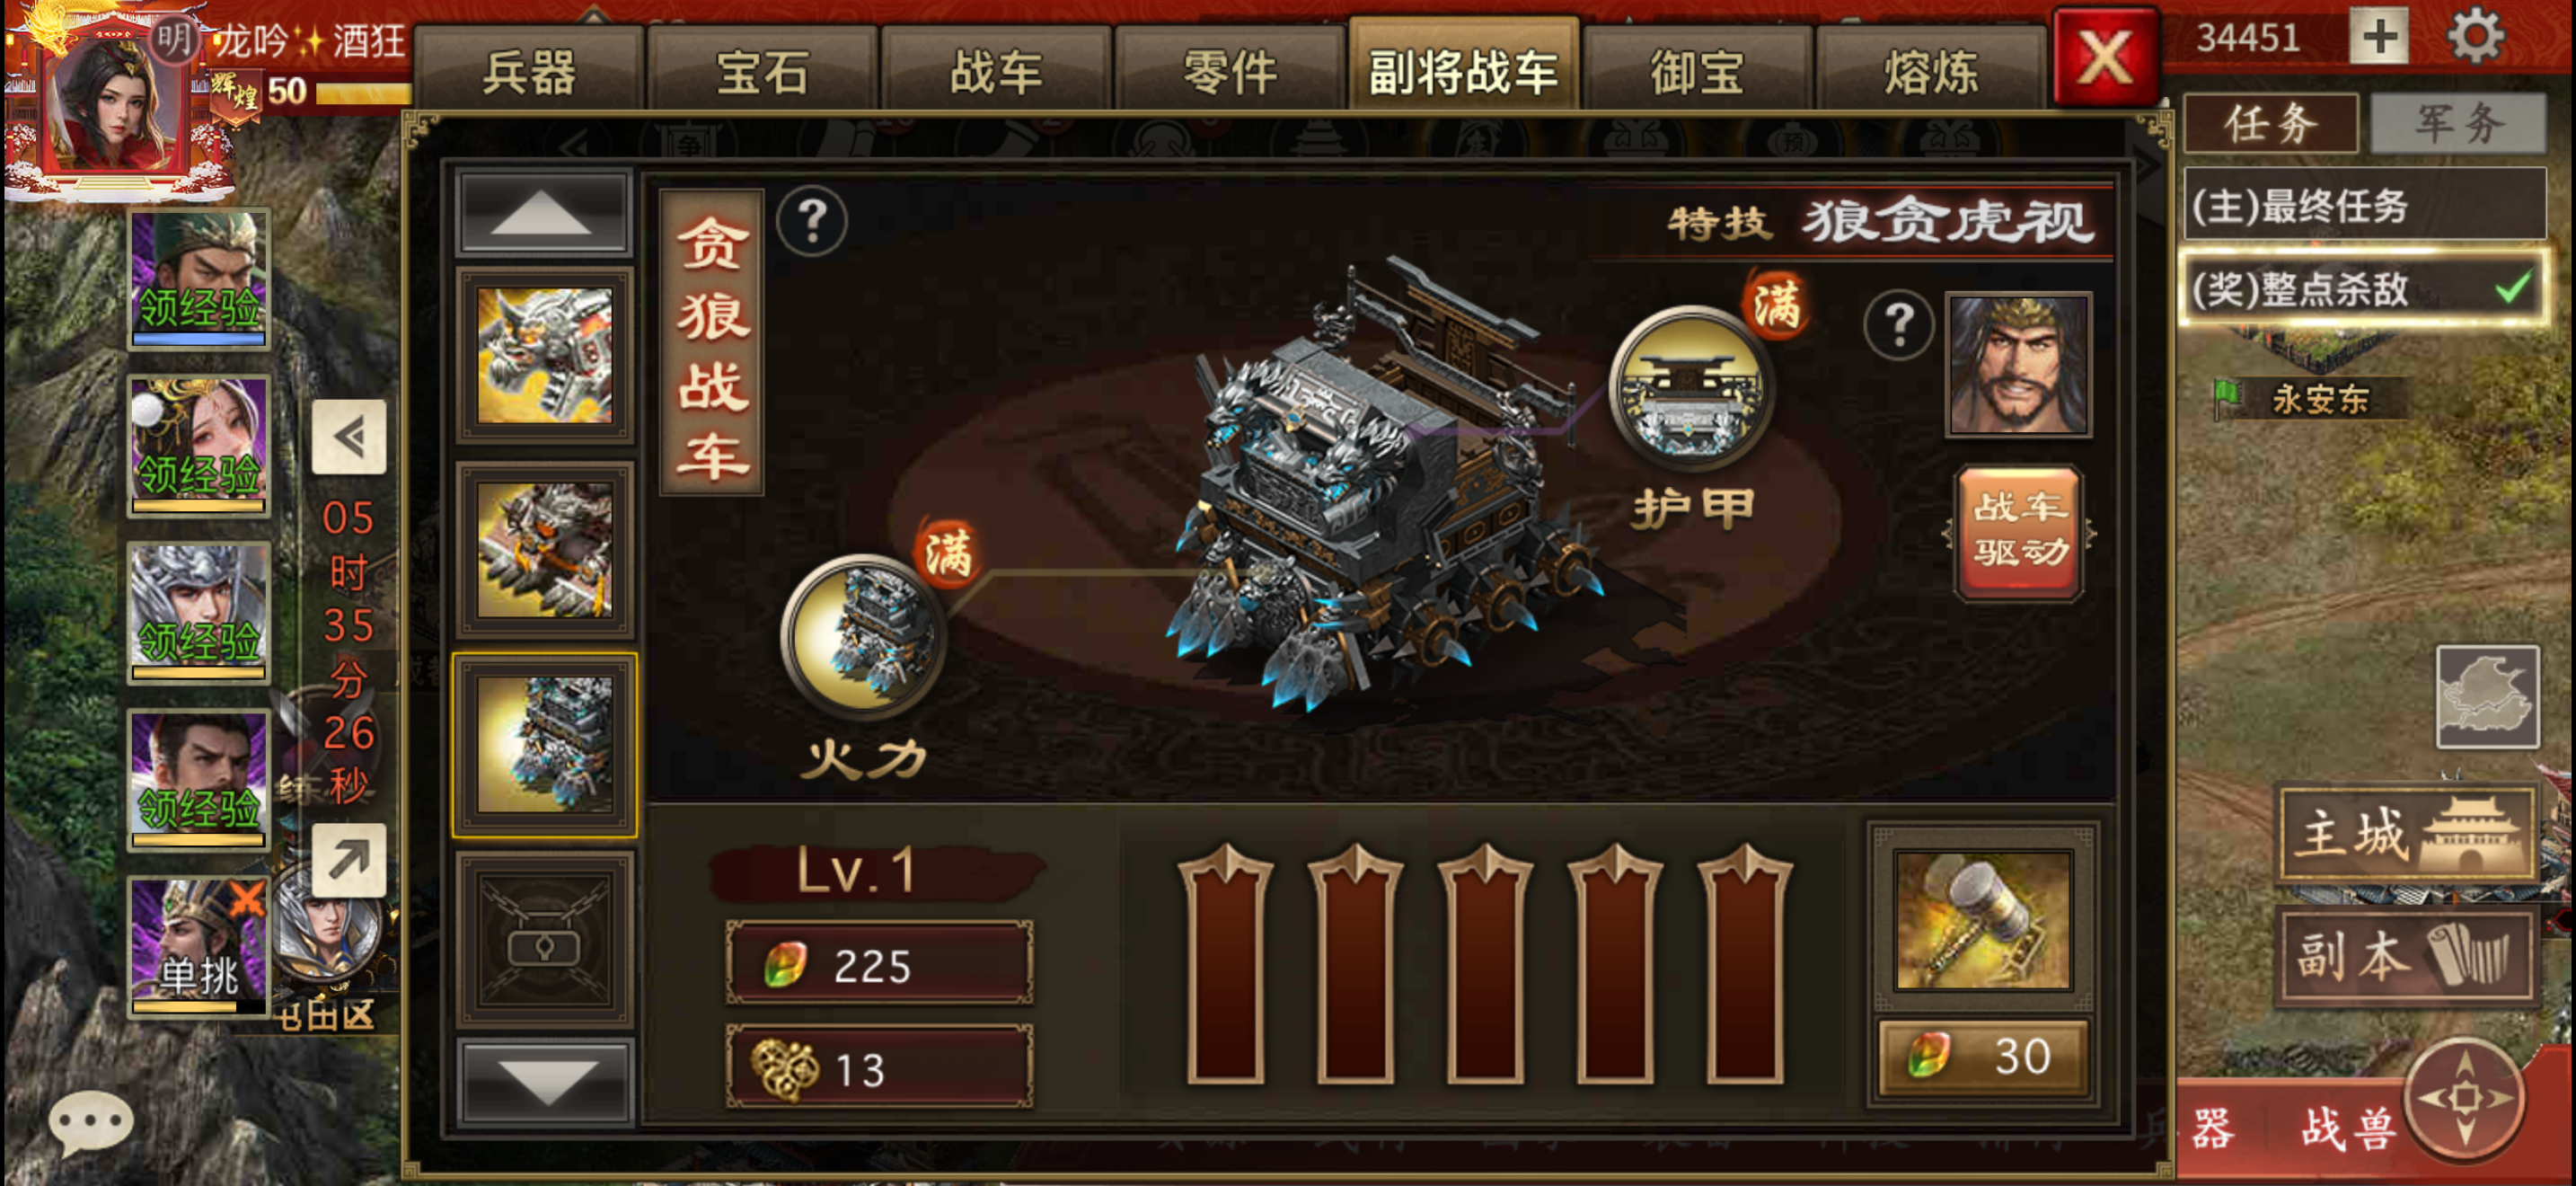Screen dimensions: 2576x1186
Task: Select the 火力 firepower part icon
Action: [x=864, y=635]
